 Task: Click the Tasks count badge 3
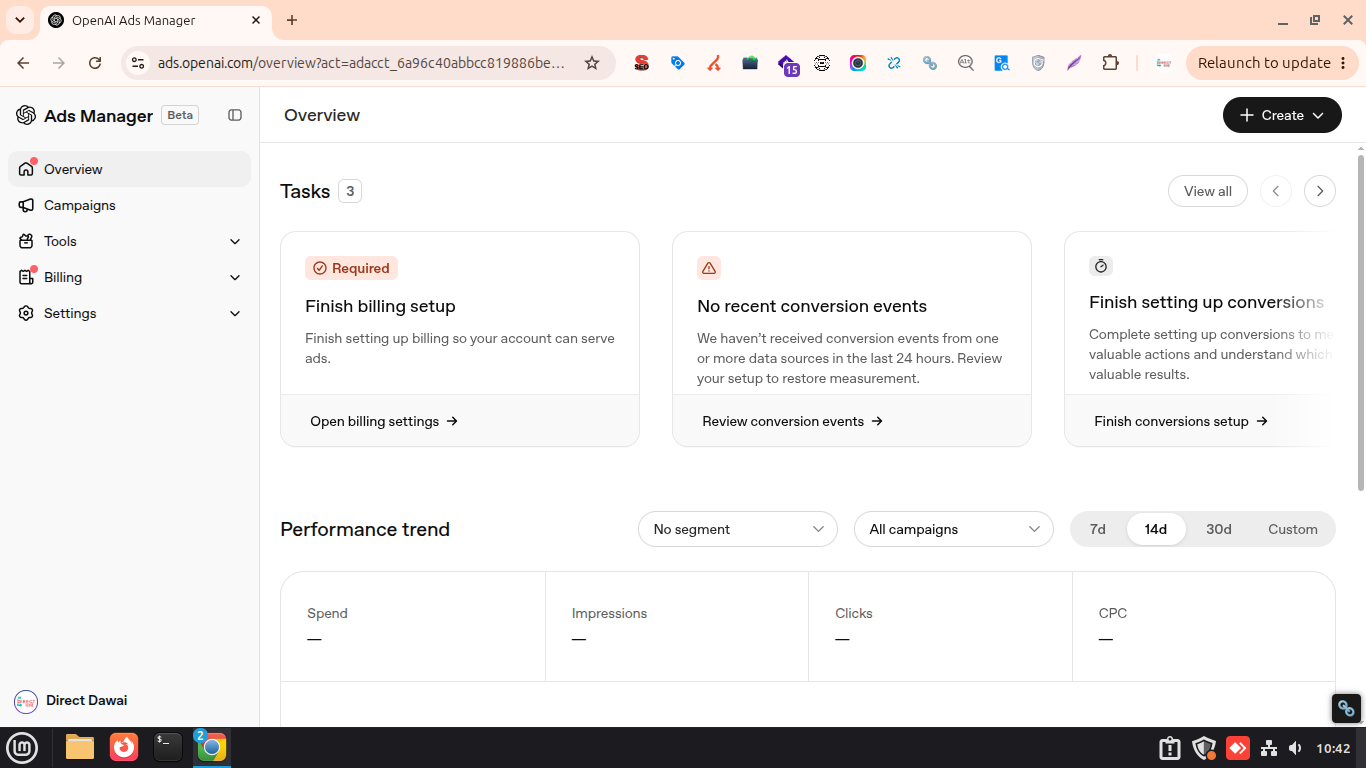pos(350,191)
